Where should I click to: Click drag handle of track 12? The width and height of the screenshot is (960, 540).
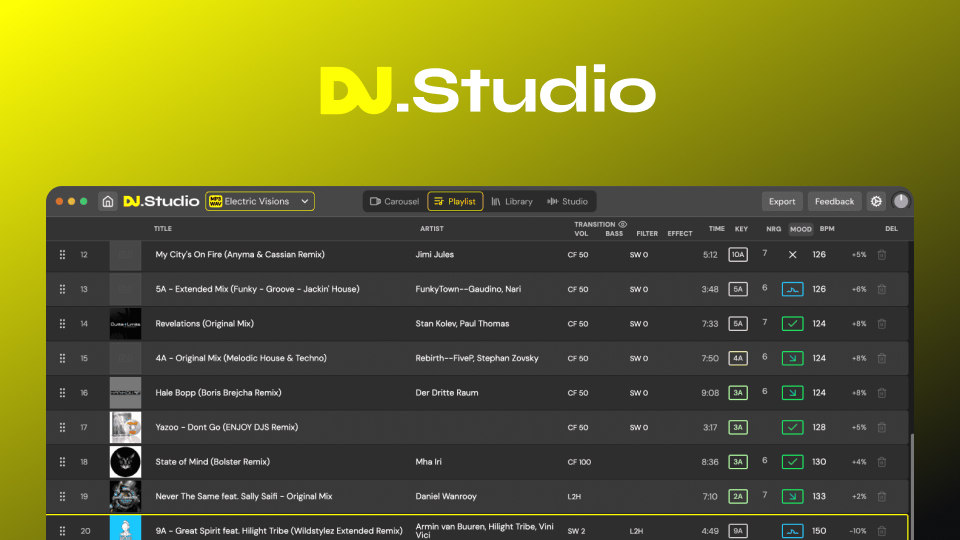coord(62,255)
